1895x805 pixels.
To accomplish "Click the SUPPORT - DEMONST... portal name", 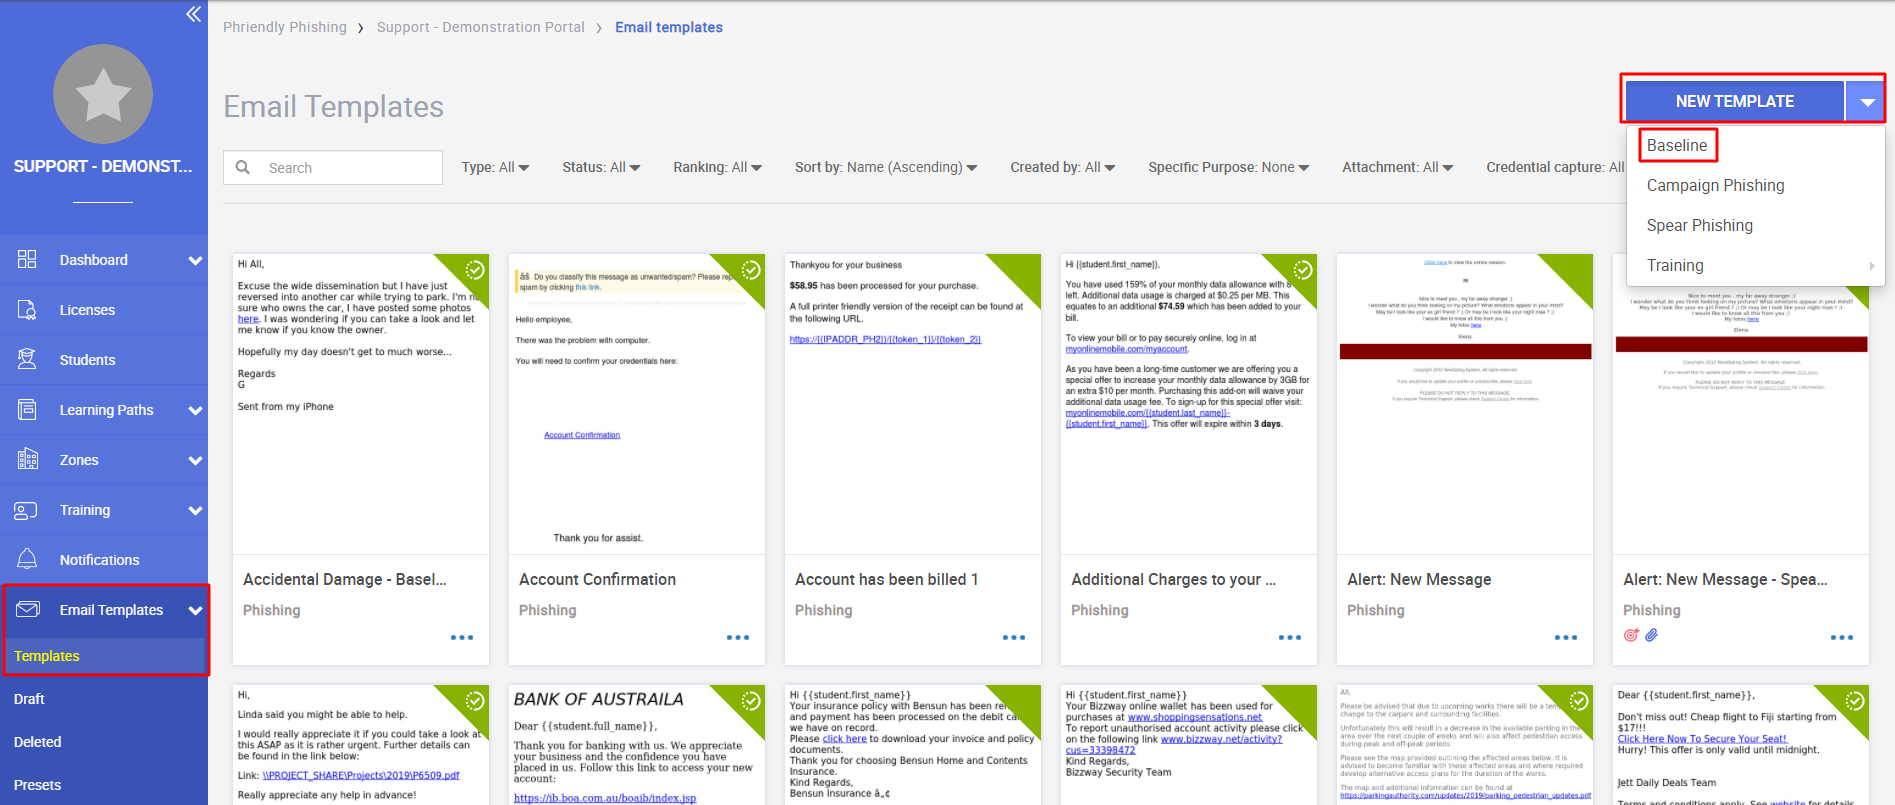I will pyautogui.click(x=103, y=166).
